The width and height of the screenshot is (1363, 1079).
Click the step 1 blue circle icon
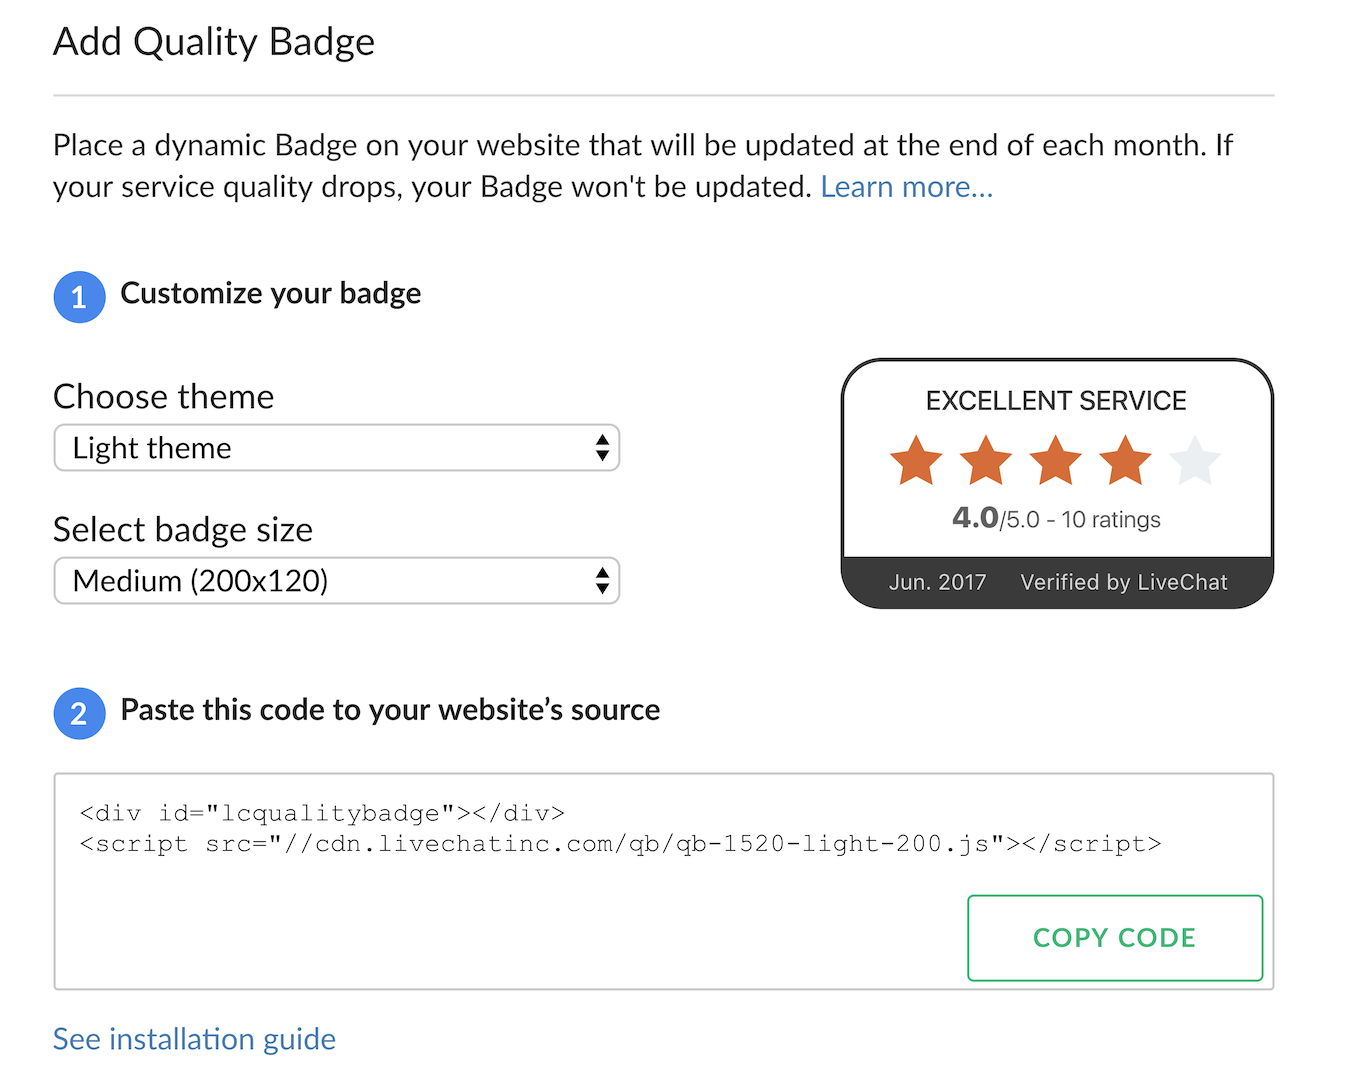79,297
